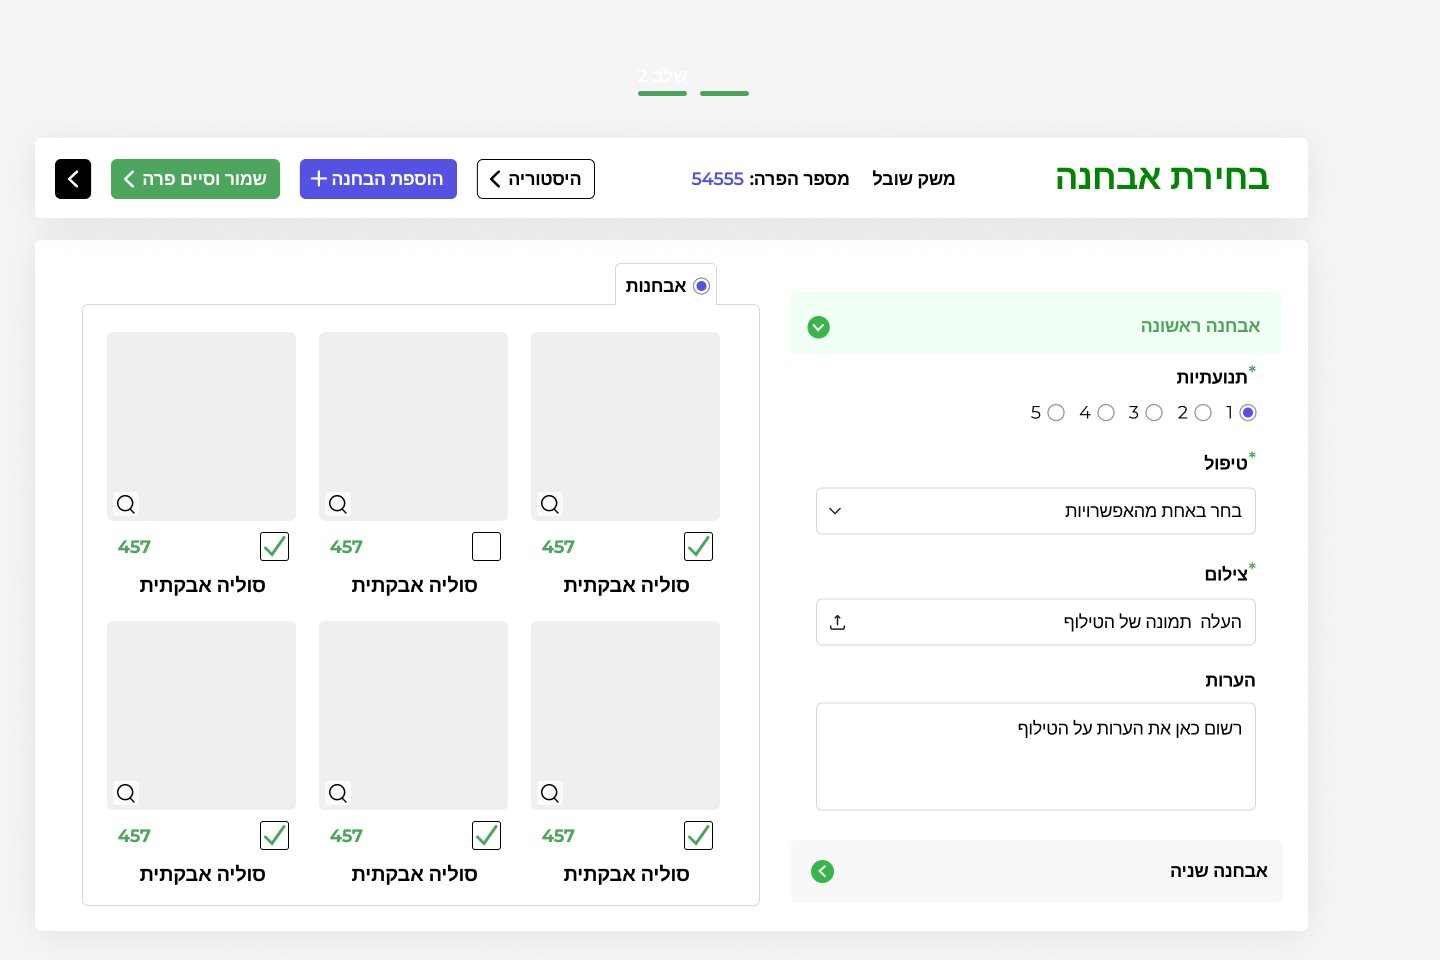
Task: Pick mobility score 5 under תנועתיות
Action: coord(1056,413)
